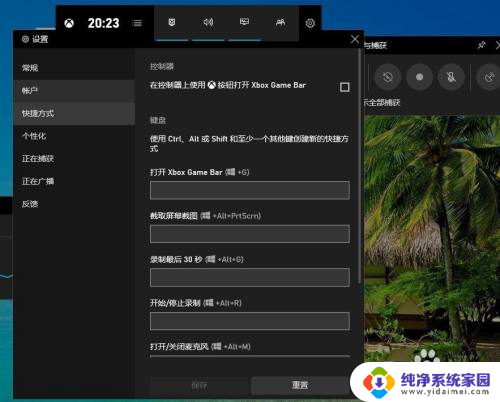Viewport: 500px width, 402px height.
Task: Toggle the Audio widget speaker icon
Action: point(208,22)
